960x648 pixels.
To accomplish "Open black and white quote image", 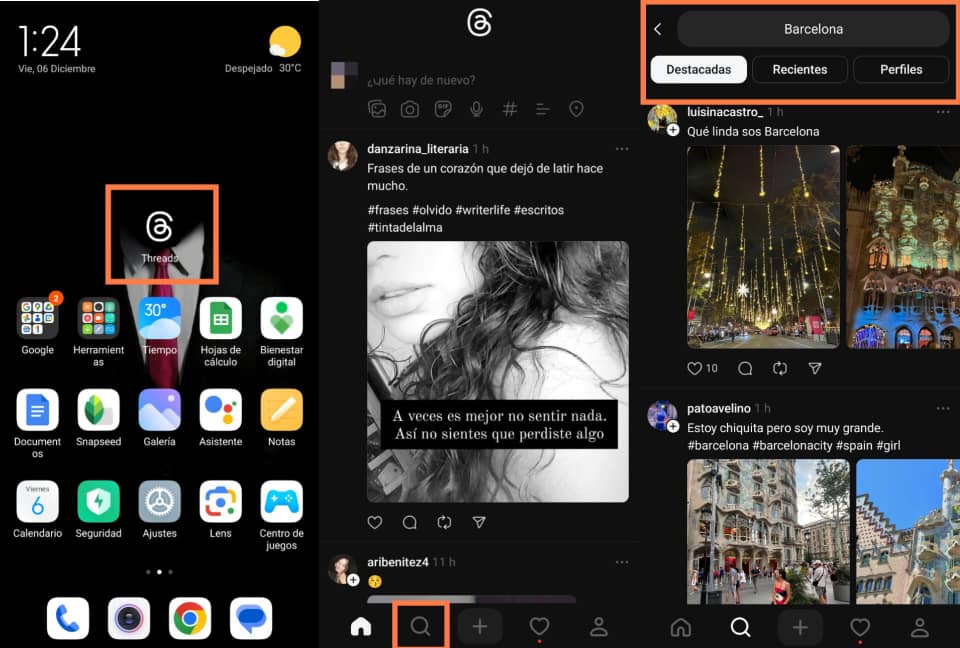I will (498, 372).
